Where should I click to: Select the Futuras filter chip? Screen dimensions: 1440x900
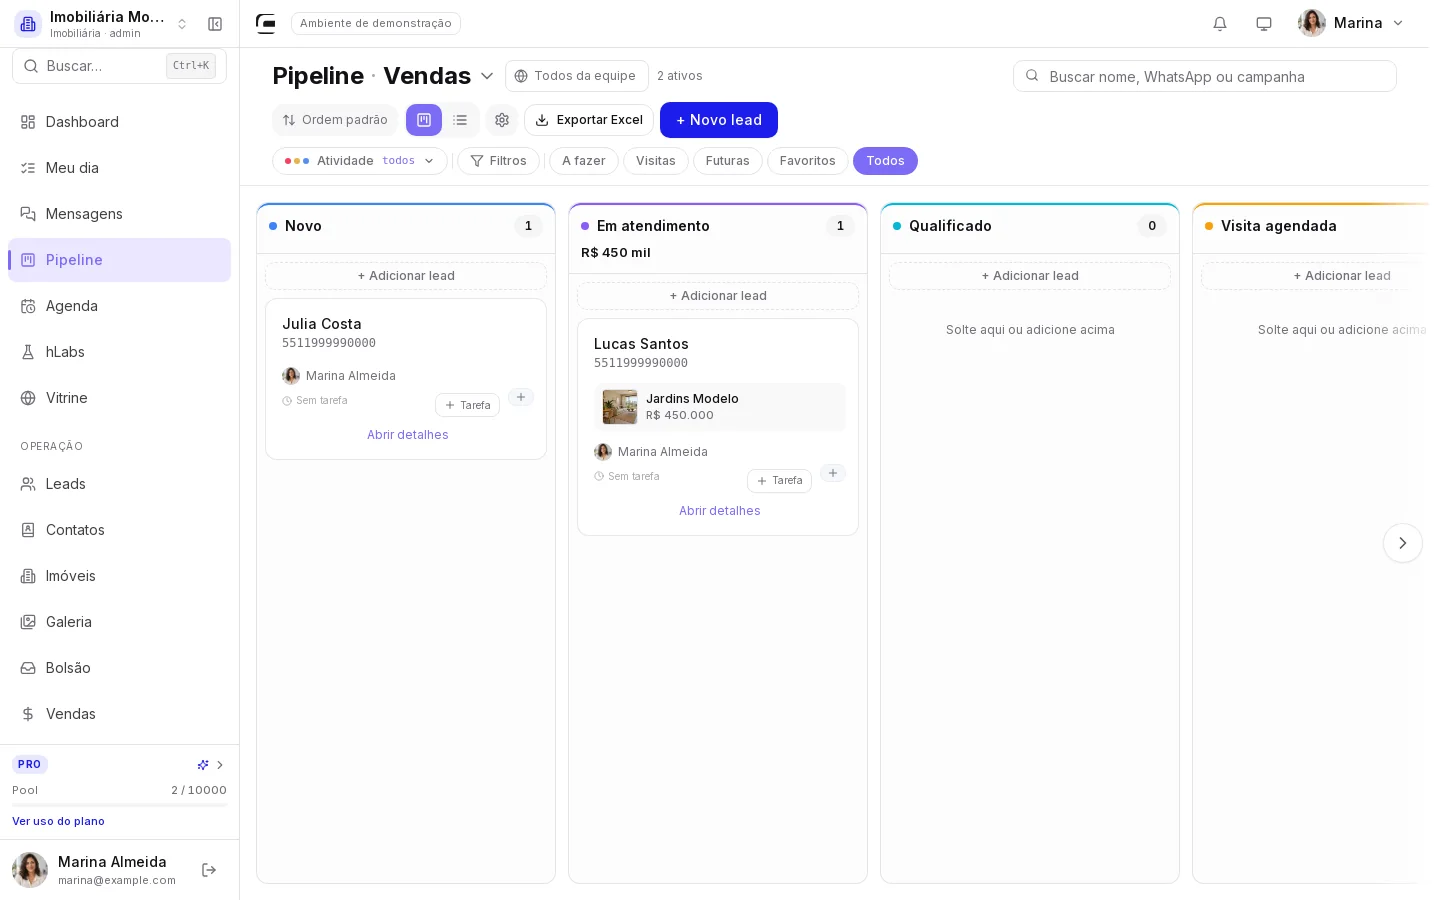point(728,161)
